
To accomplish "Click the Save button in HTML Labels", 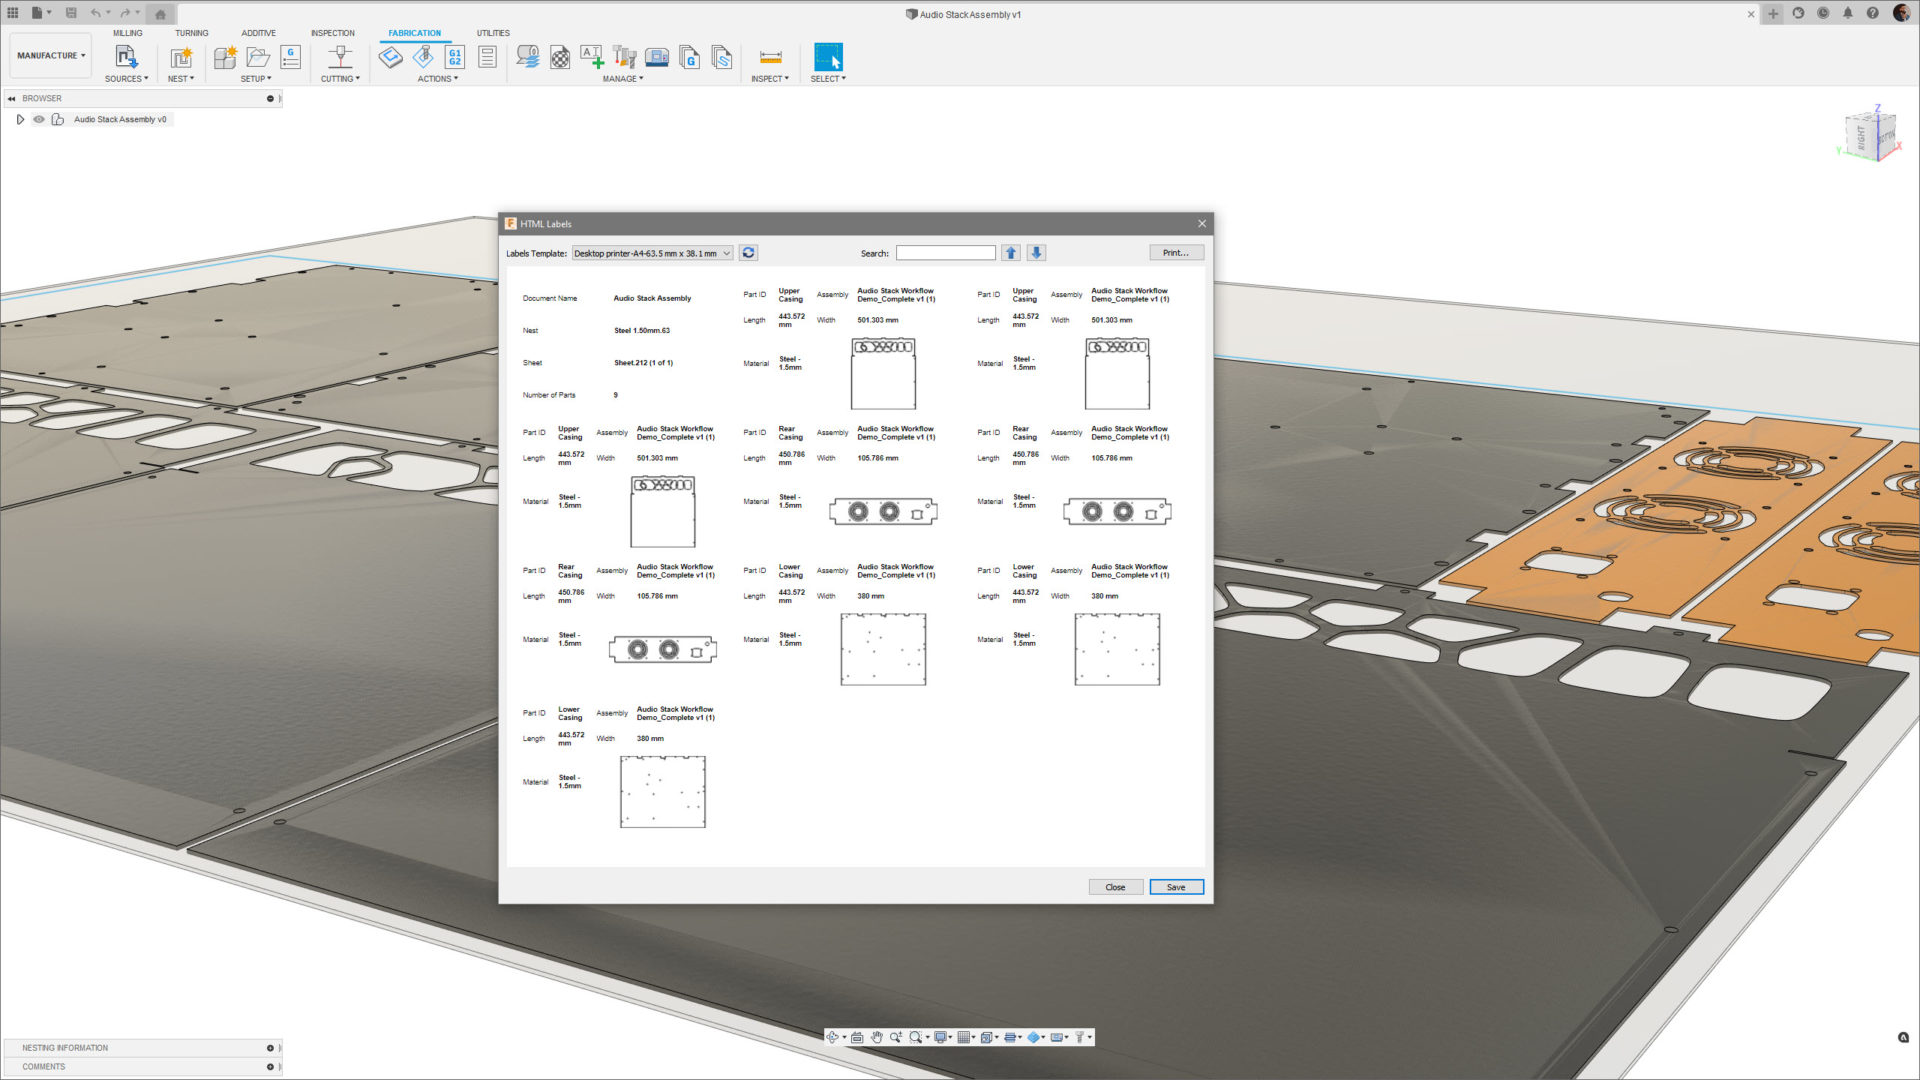I will click(x=1175, y=887).
